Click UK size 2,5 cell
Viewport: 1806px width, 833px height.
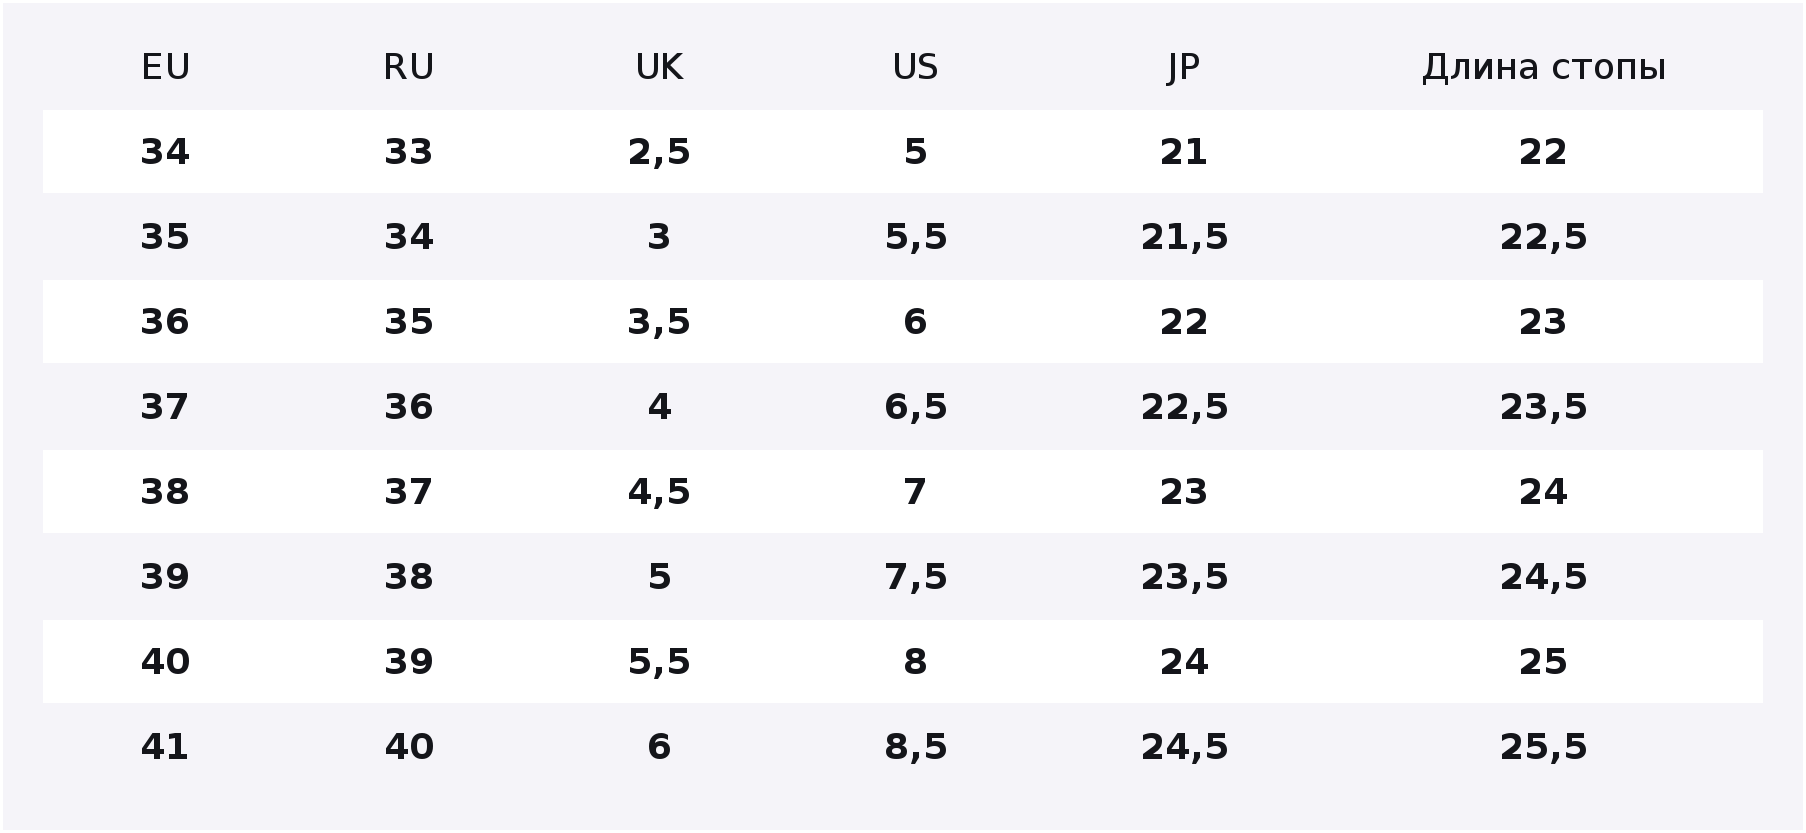click(659, 152)
